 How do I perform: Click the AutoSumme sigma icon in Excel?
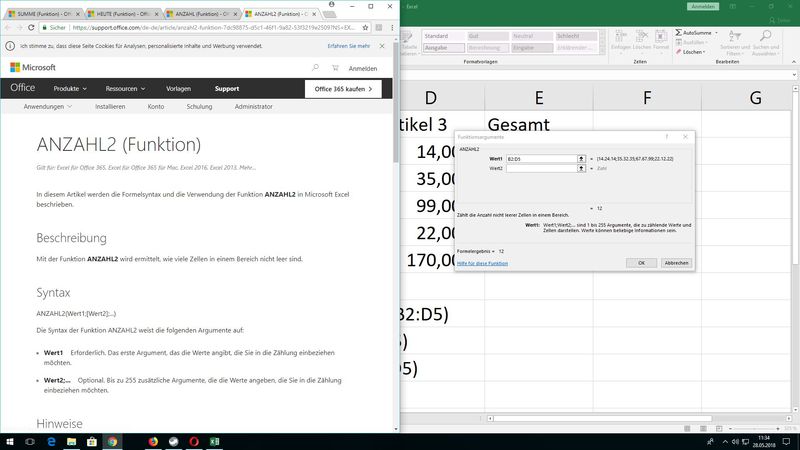coord(679,33)
